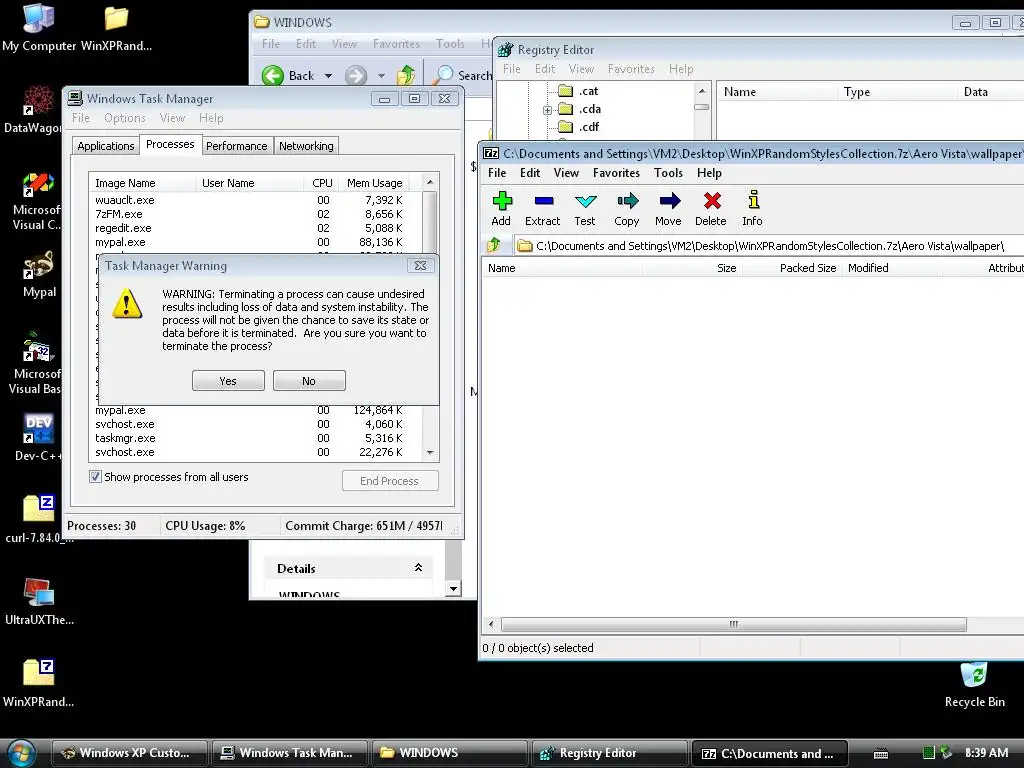Click the 7-Zip Extract toolbar icon

pos(543,201)
